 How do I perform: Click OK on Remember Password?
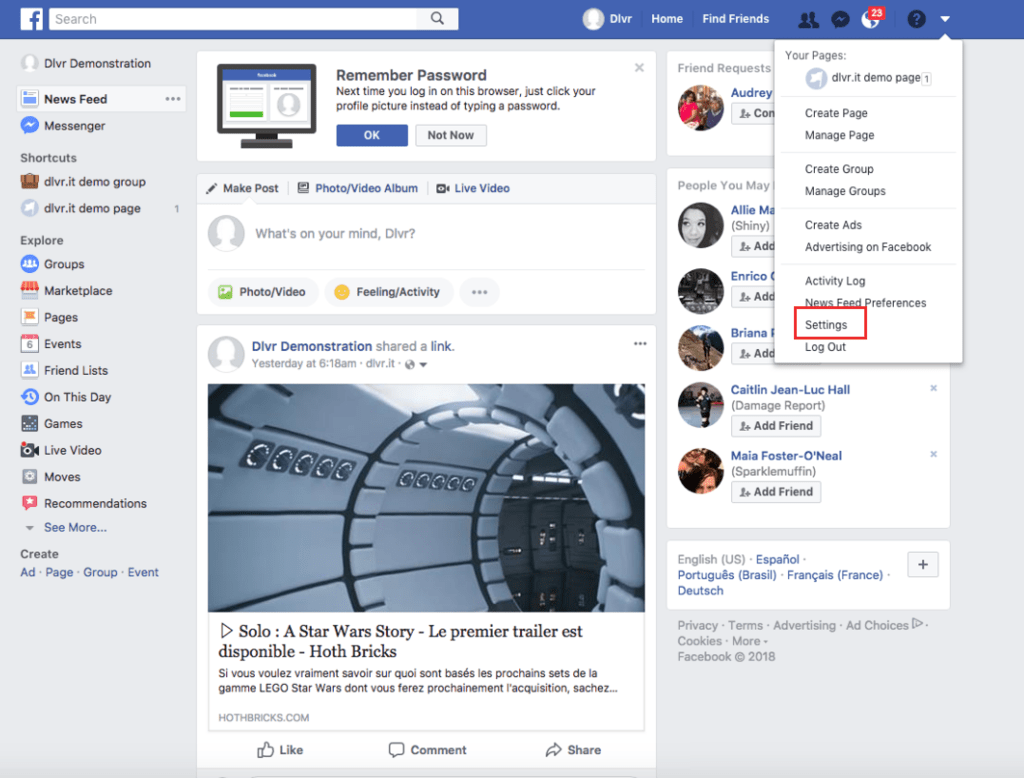click(x=372, y=135)
